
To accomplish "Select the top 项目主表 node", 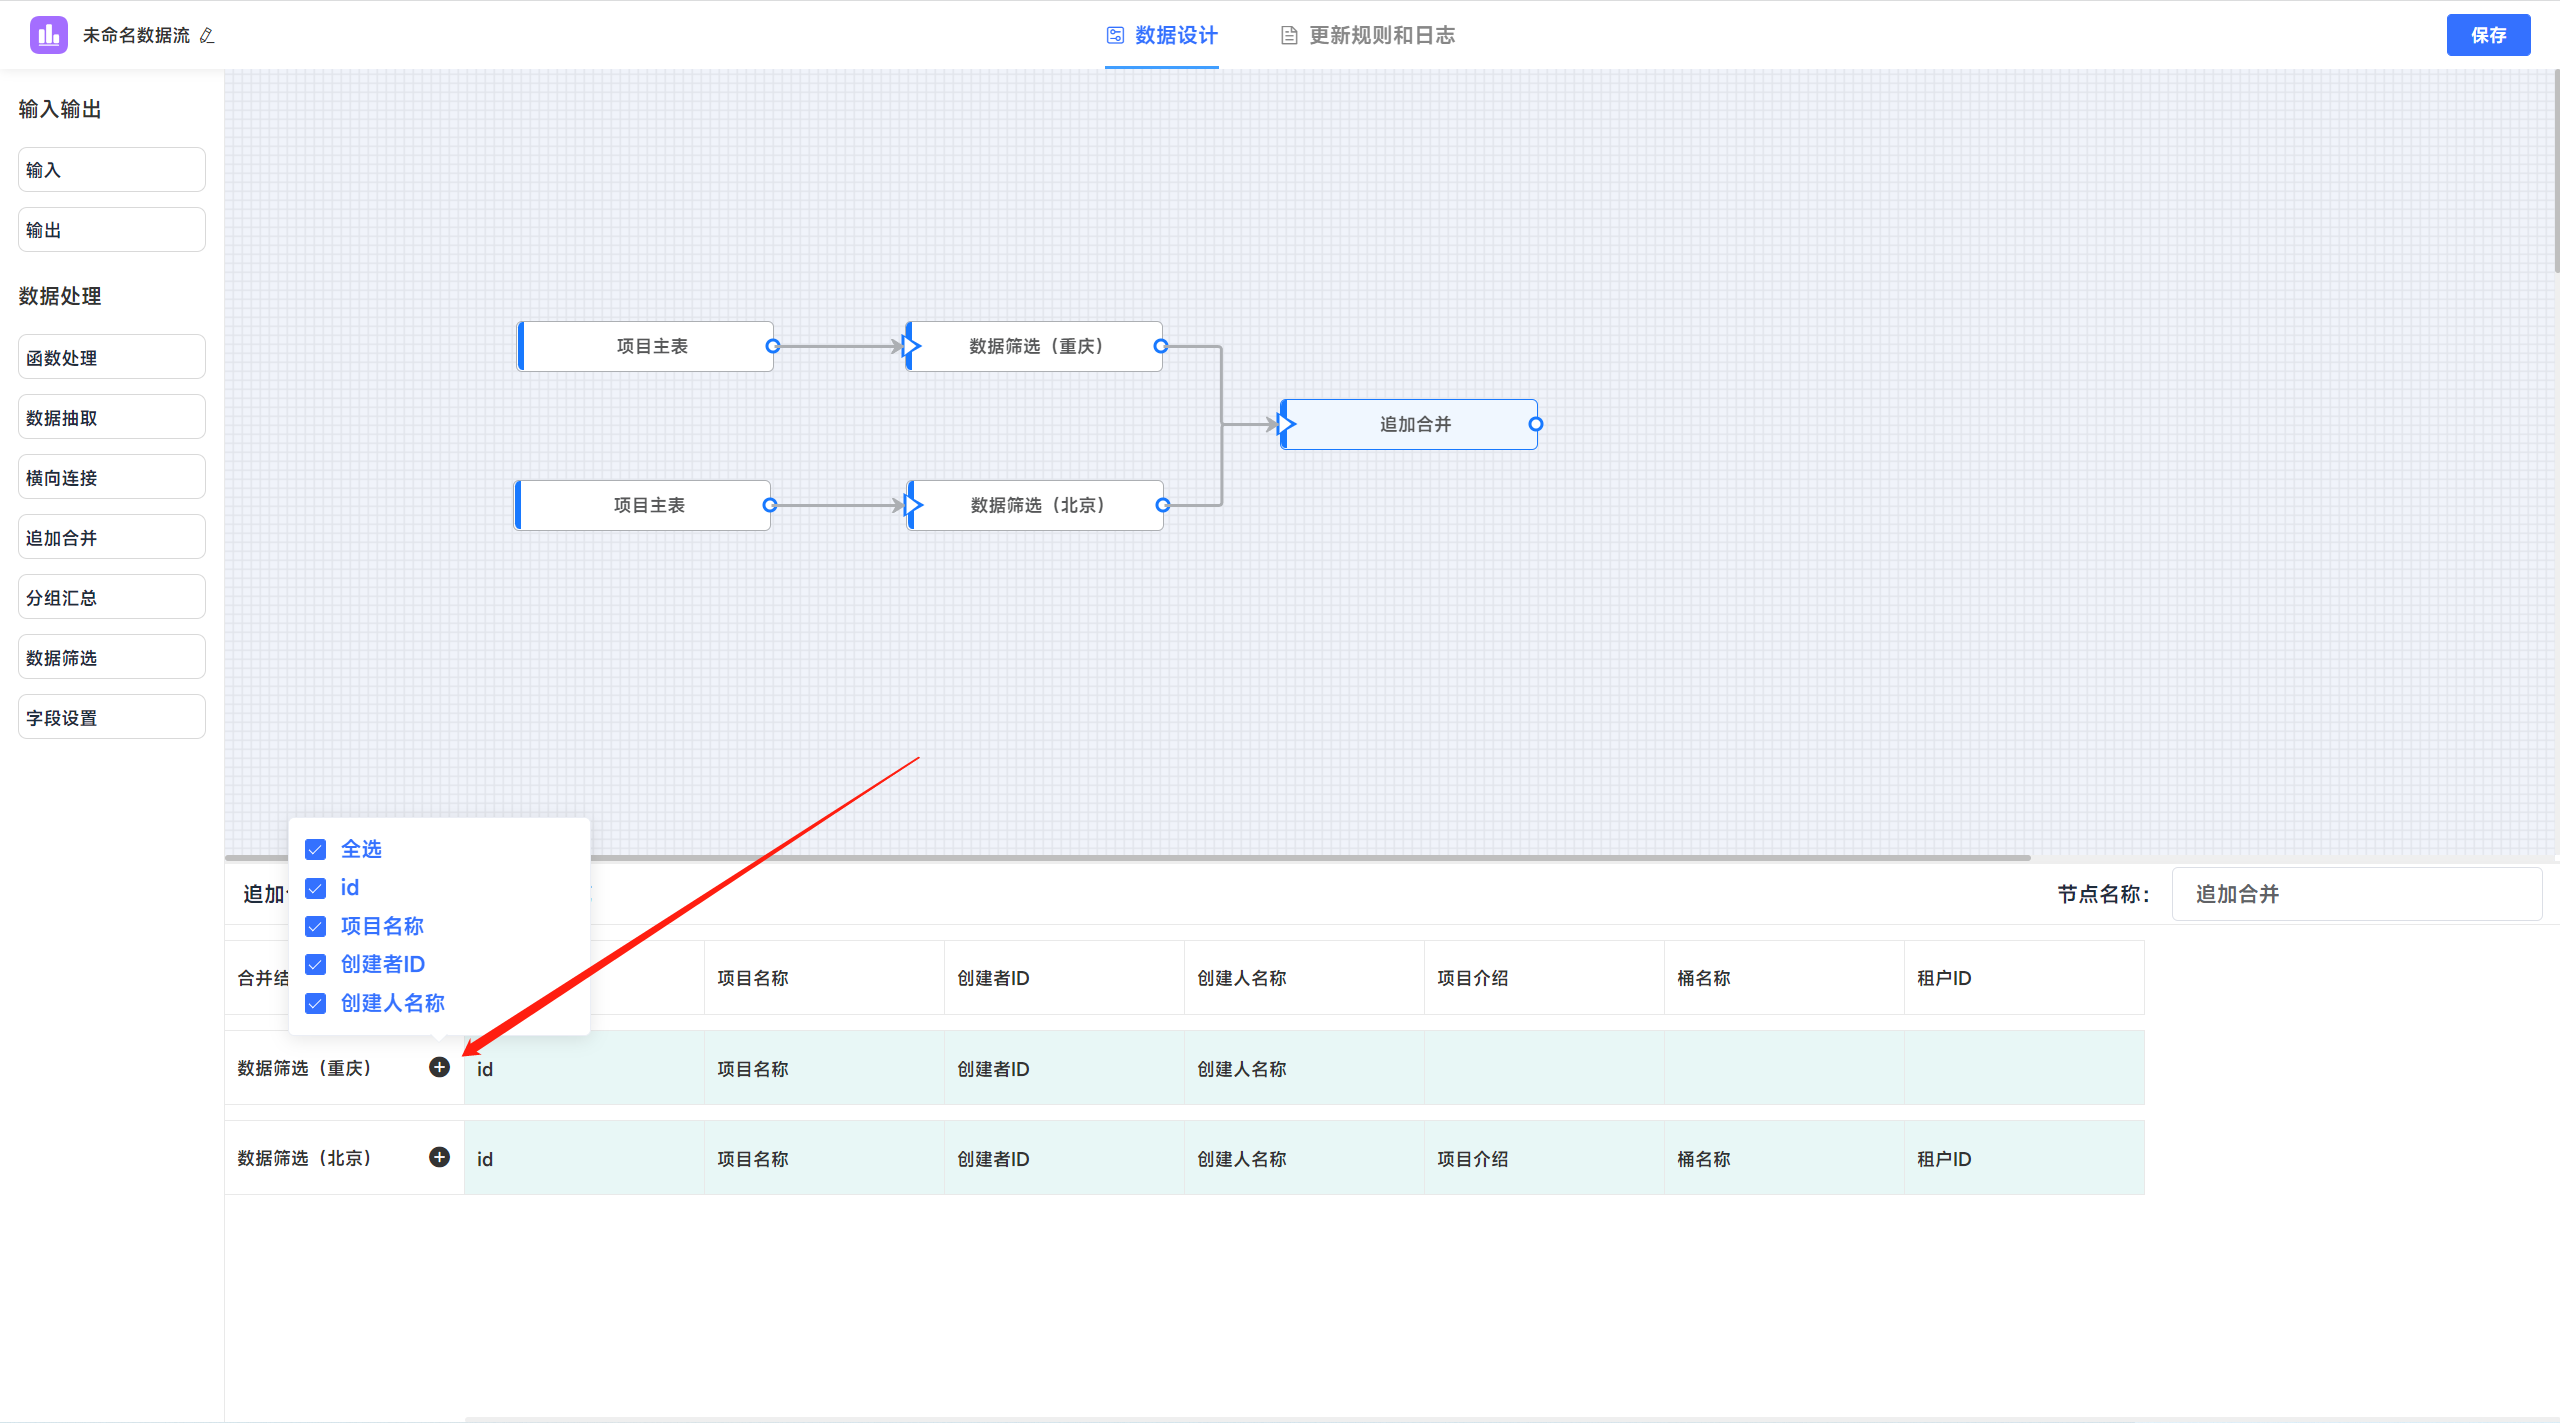I will pos(646,346).
